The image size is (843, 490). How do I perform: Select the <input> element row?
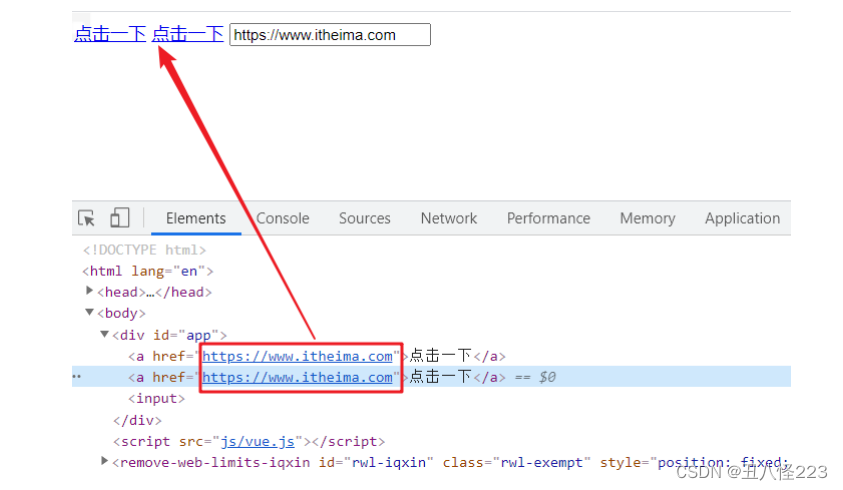click(x=156, y=399)
